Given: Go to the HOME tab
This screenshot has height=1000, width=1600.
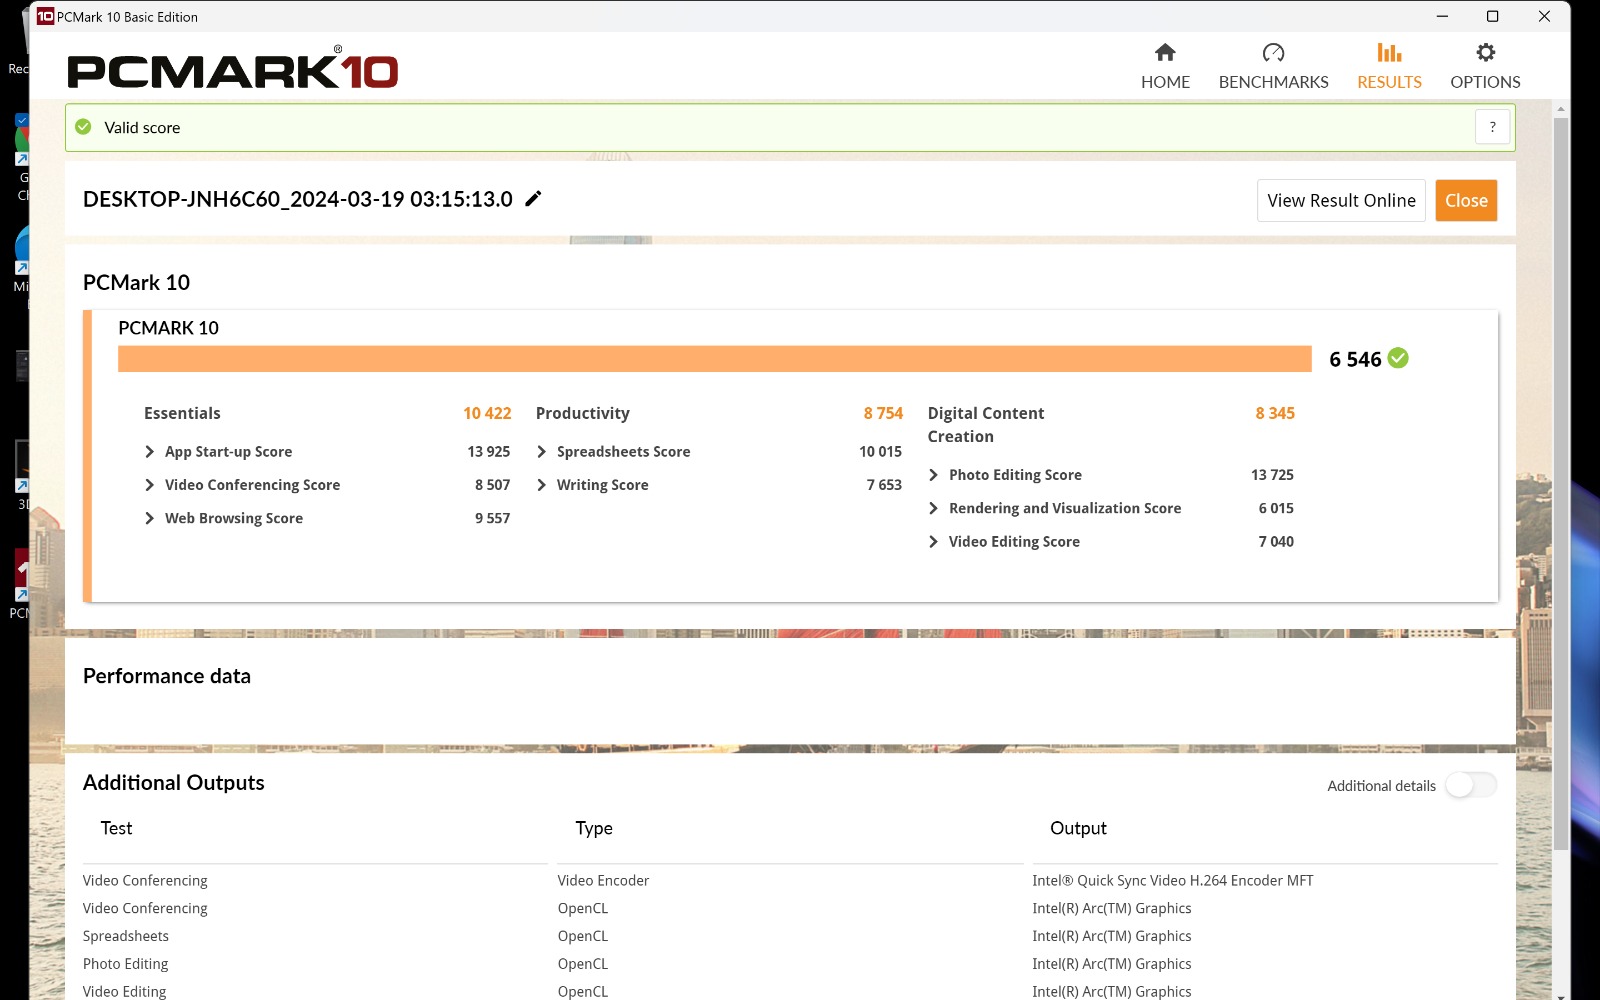Looking at the screenshot, I should coord(1165,82).
